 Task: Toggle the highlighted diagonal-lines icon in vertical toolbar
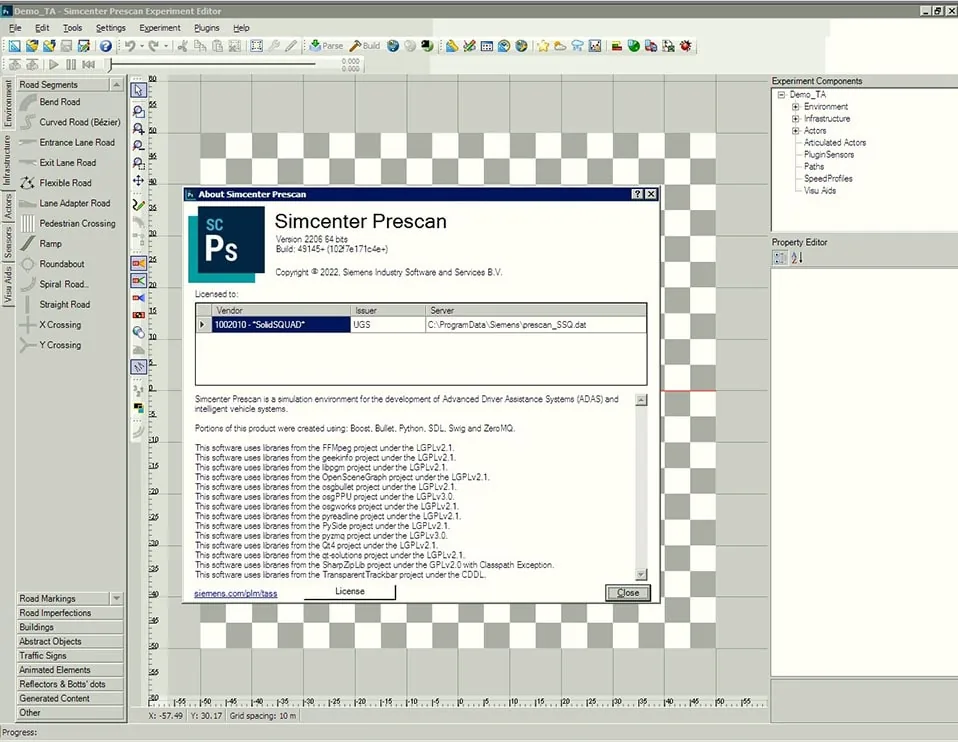(x=139, y=367)
